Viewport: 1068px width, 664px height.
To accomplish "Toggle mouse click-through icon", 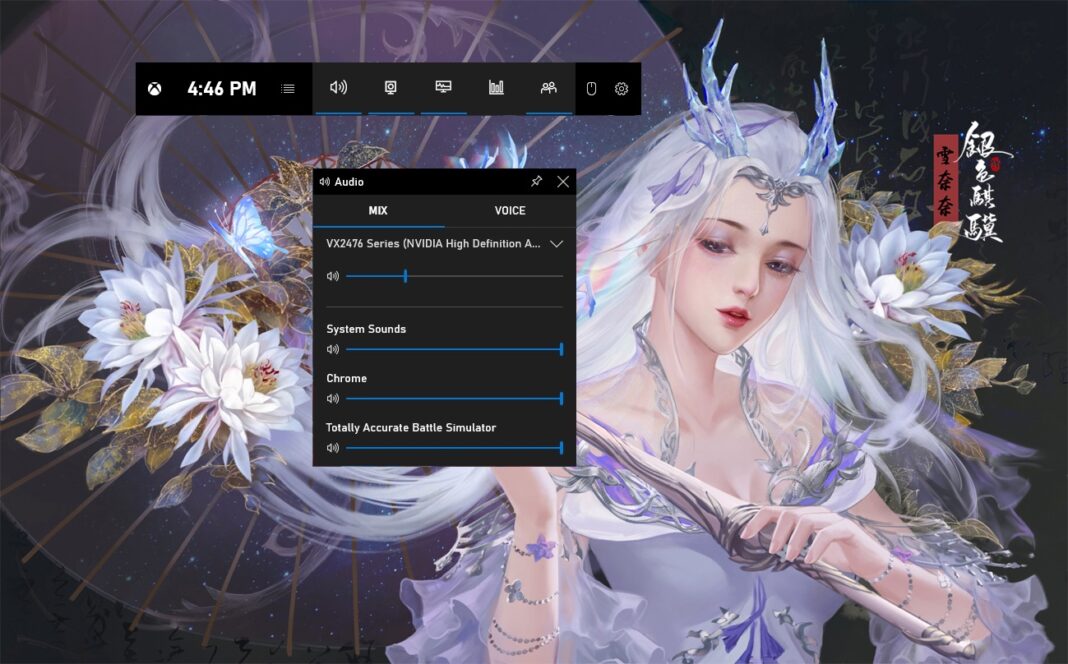I will pyautogui.click(x=591, y=89).
